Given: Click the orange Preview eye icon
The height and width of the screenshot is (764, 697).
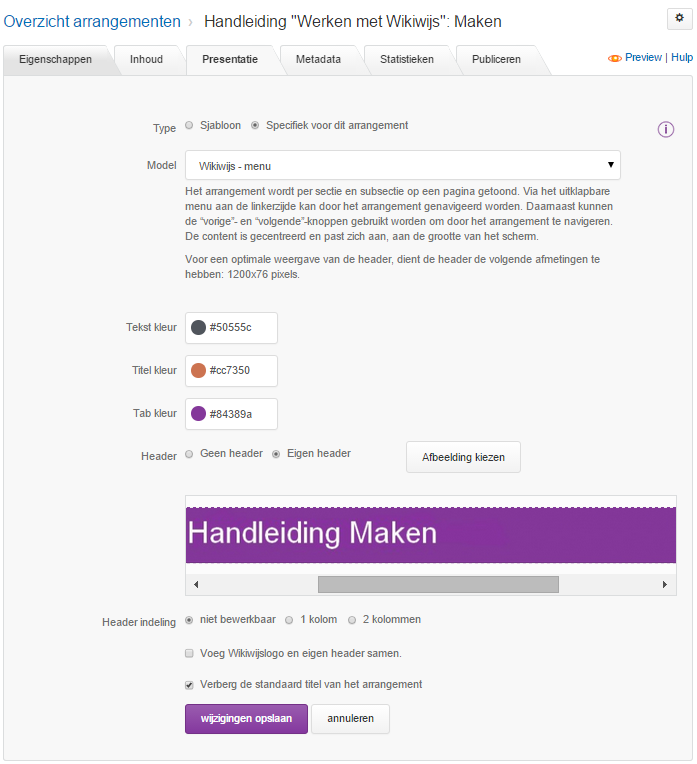Looking at the screenshot, I should point(615,59).
